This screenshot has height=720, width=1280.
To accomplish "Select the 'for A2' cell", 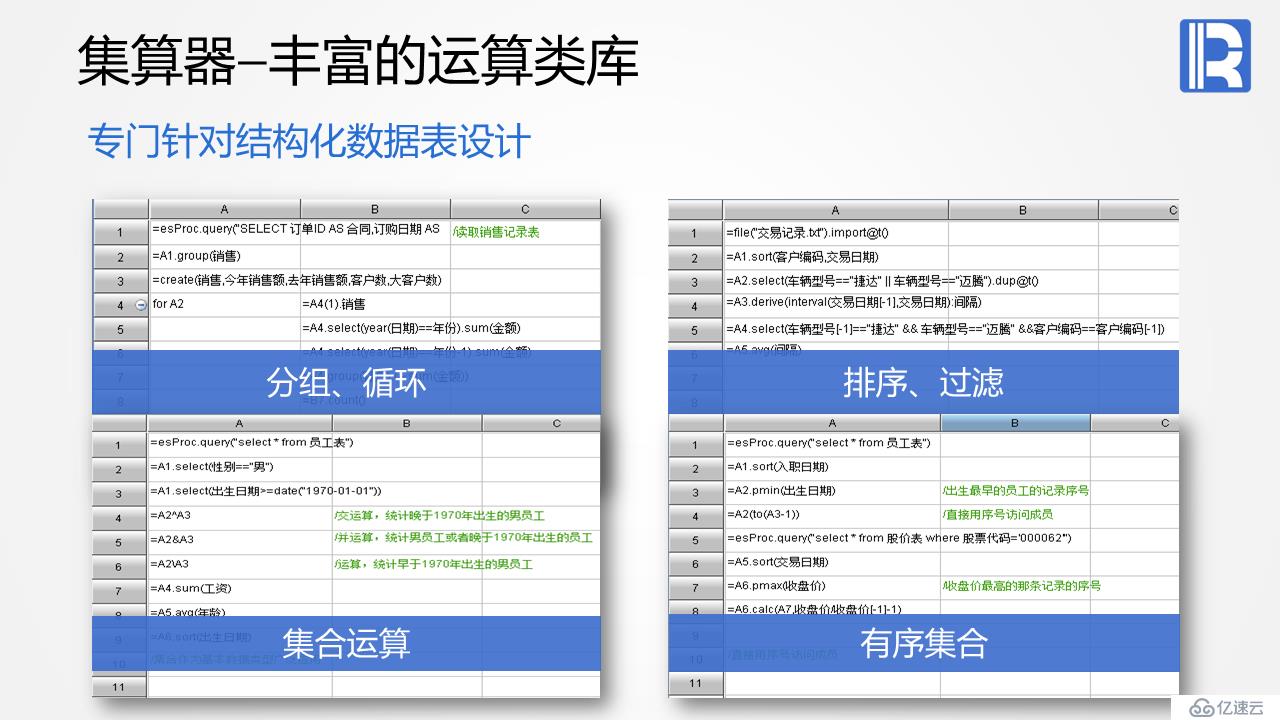I will pos(224,304).
